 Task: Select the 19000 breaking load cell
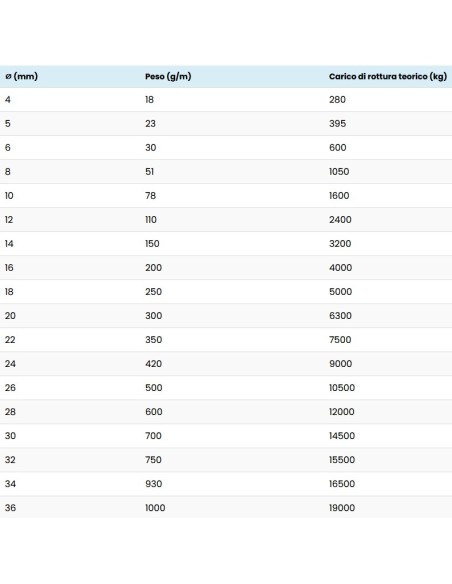tap(342, 508)
